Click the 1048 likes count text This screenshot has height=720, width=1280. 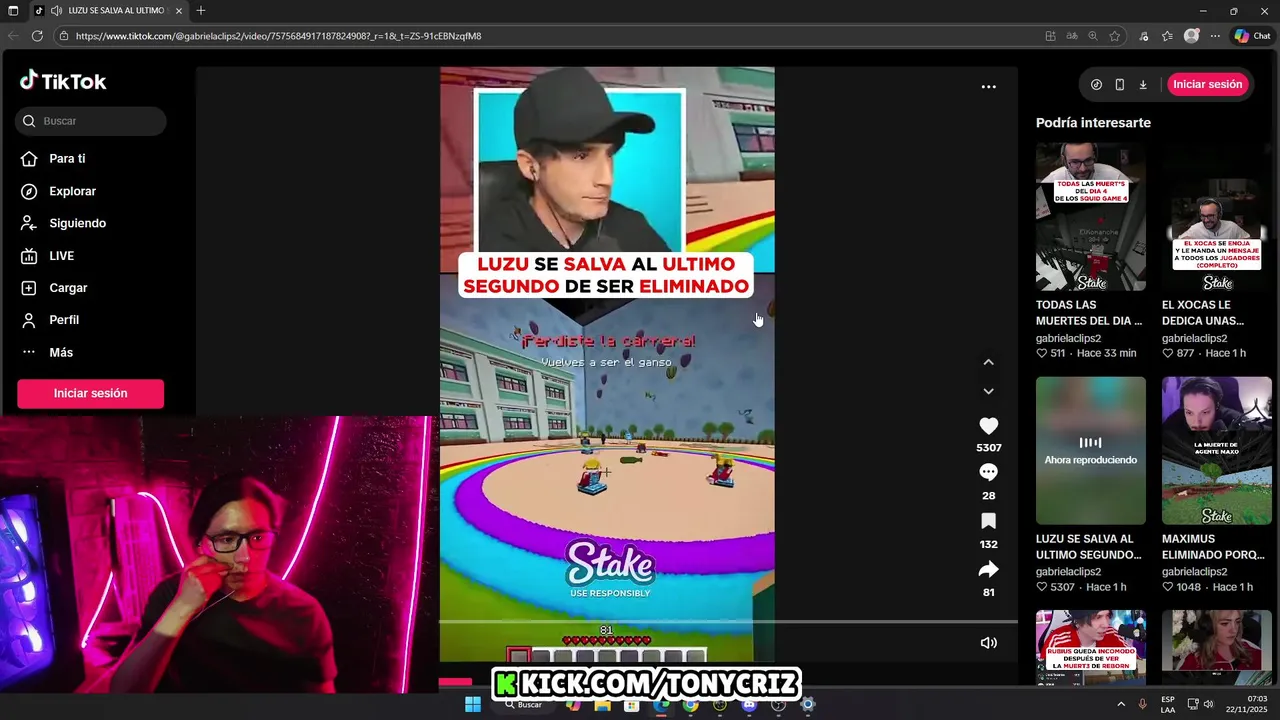[x=1189, y=587]
